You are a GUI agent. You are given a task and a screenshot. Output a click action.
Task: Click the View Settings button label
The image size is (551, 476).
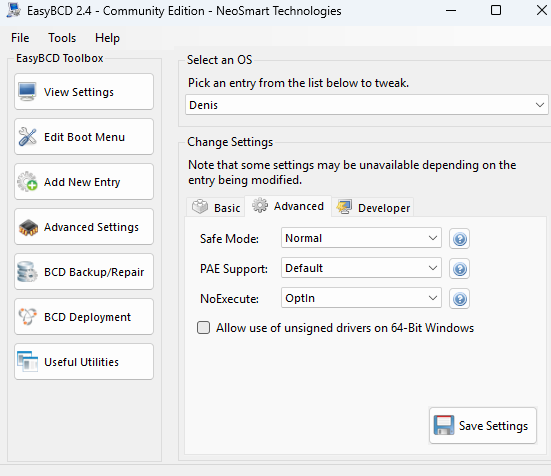pyautogui.click(x=79, y=92)
